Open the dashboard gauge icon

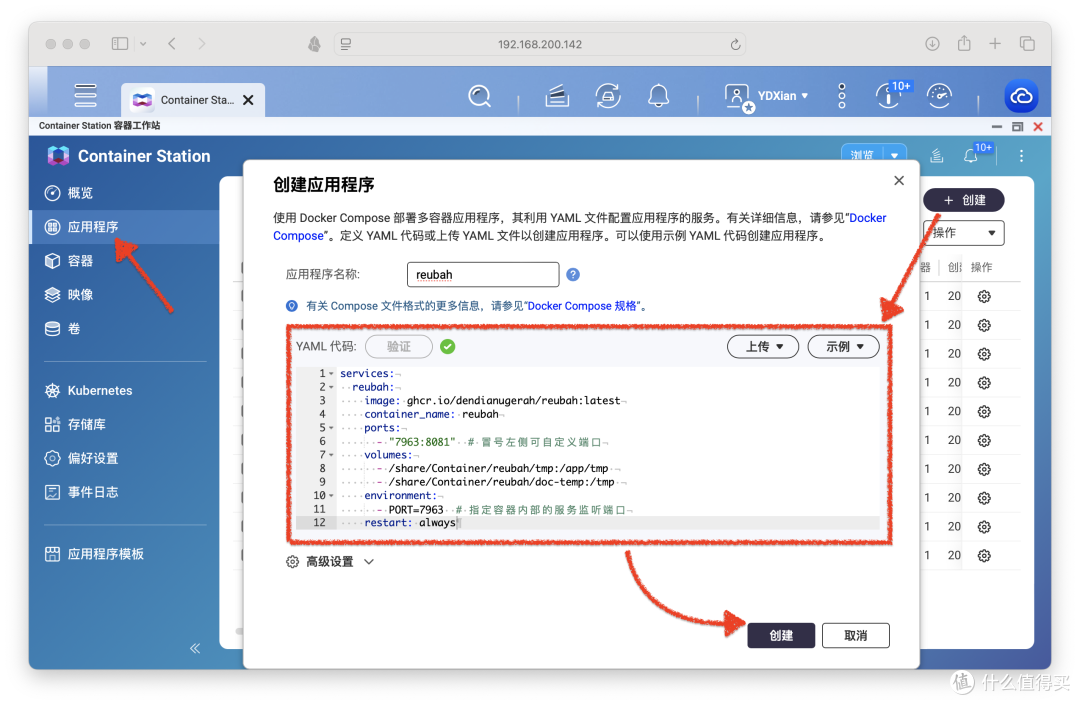pyautogui.click(x=939, y=96)
